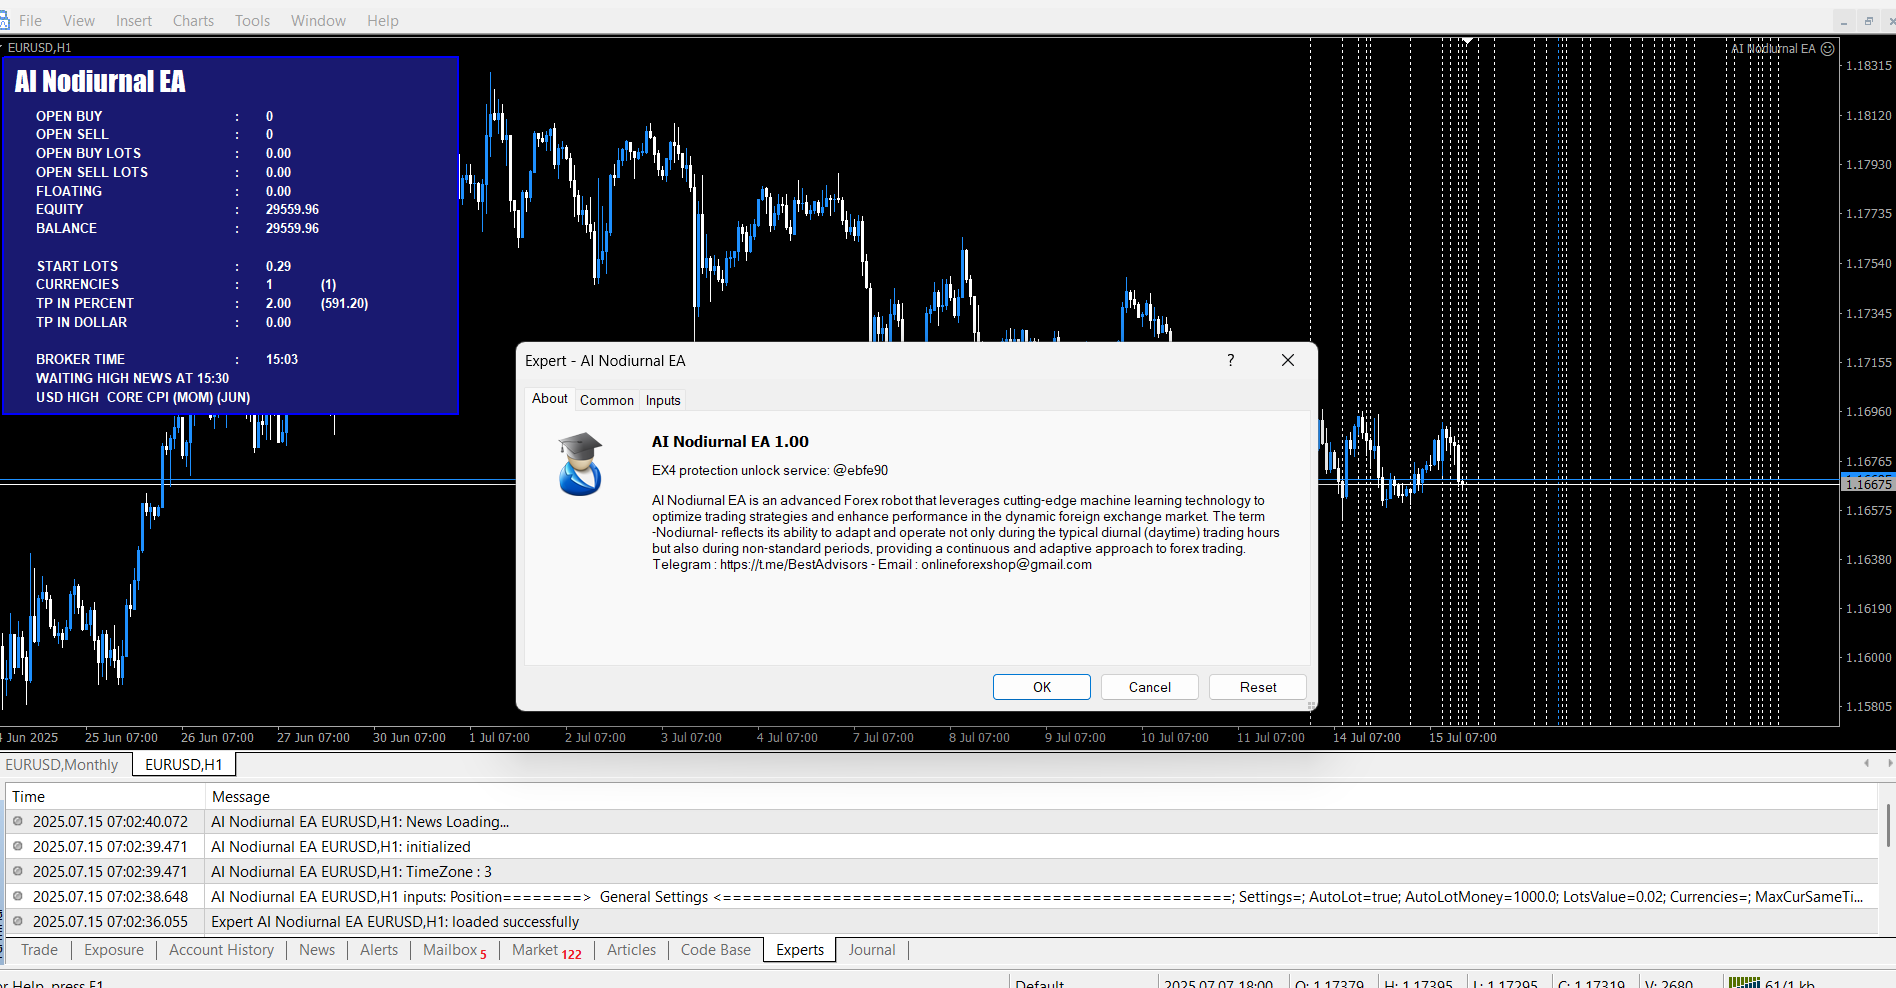Click the log icon beside News Loading message
This screenshot has width=1896, height=988.
pyautogui.click(x=18, y=821)
